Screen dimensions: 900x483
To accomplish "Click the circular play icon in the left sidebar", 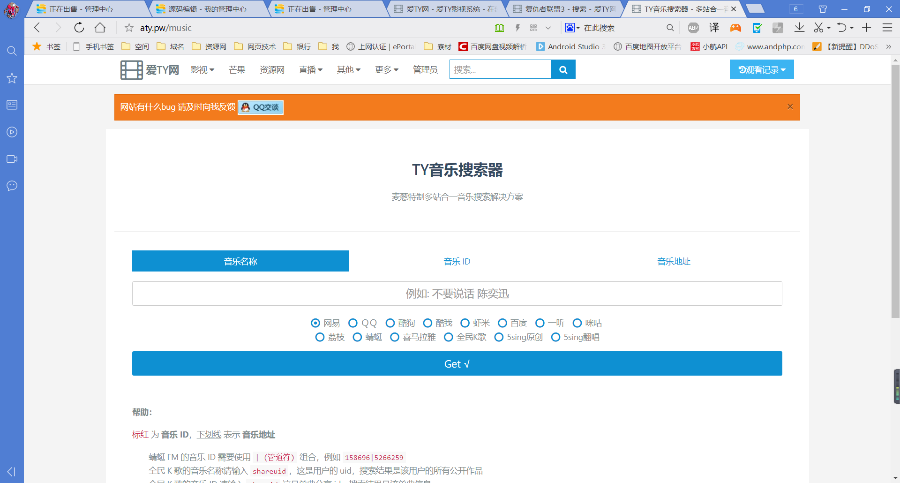I will pos(11,132).
